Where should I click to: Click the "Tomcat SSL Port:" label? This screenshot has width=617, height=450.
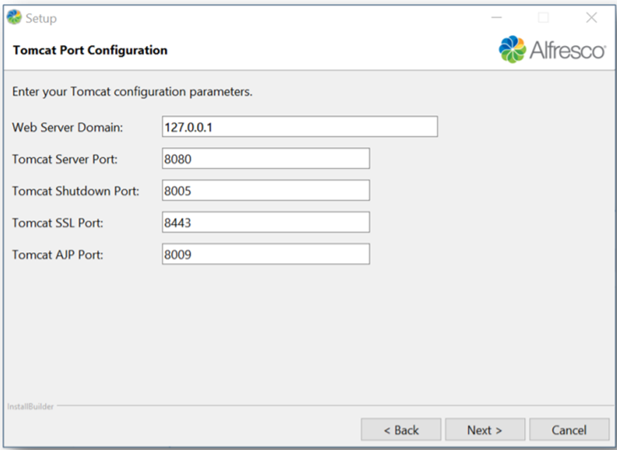pos(58,223)
